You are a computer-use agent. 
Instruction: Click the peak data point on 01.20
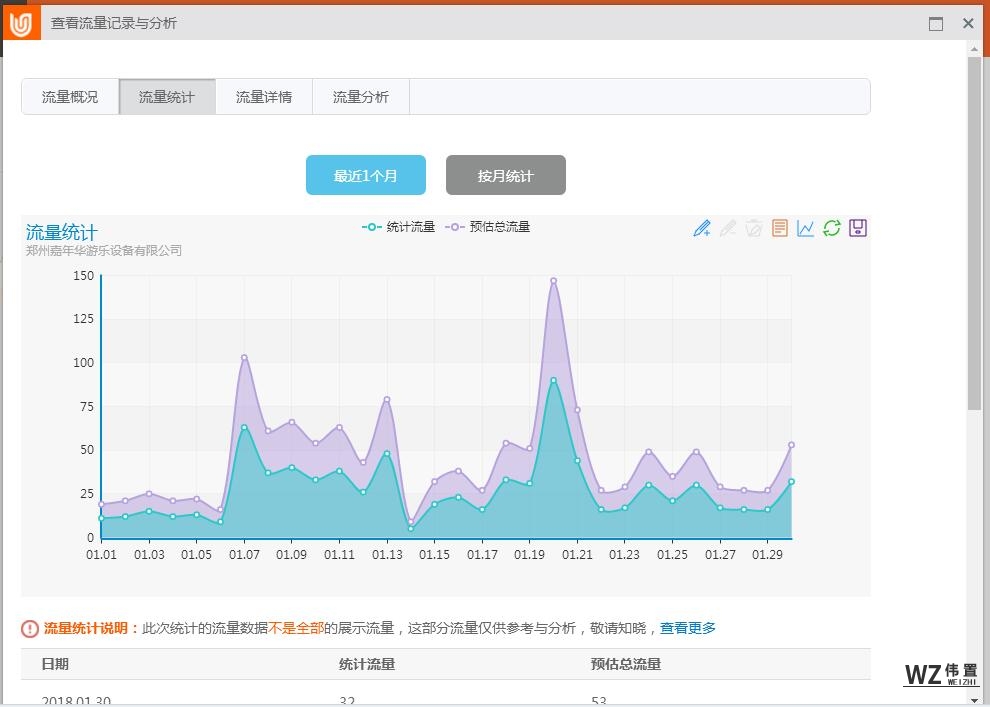[553, 281]
